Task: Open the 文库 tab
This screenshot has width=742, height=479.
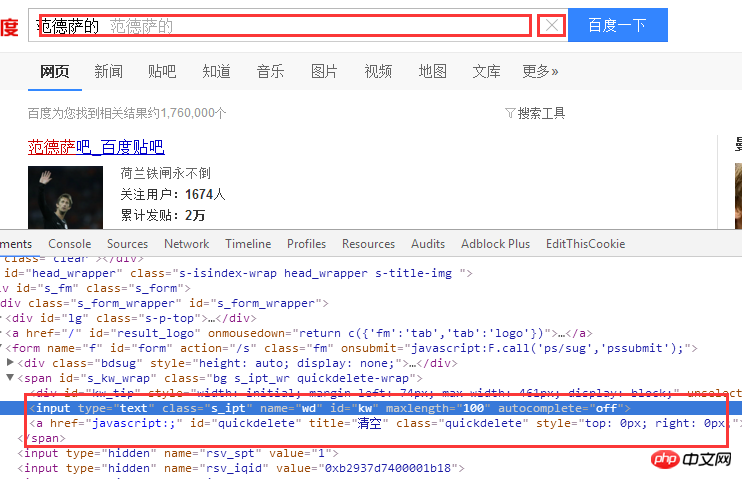Action: (x=486, y=71)
